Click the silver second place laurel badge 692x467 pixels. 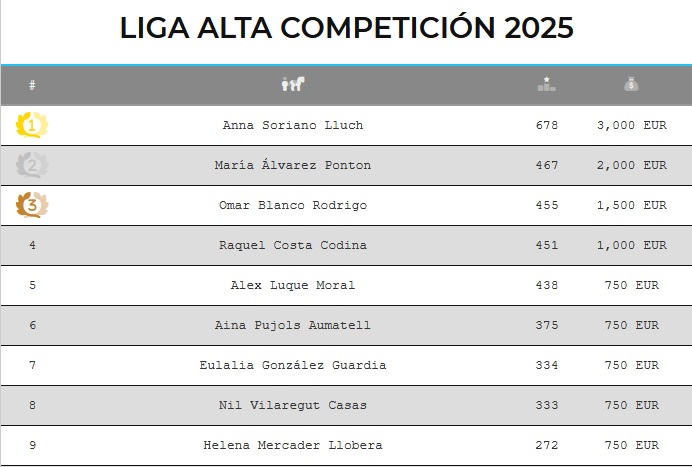point(32,165)
